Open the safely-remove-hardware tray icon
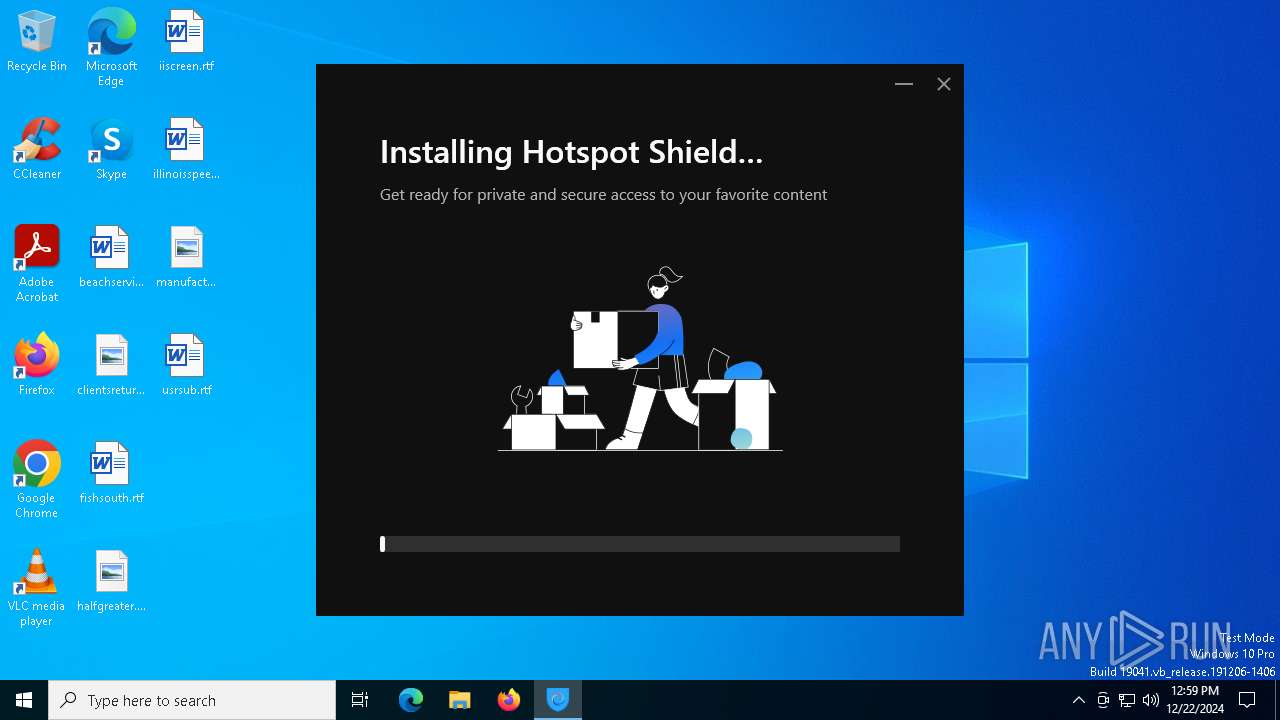The width and height of the screenshot is (1280, 720). (x=1103, y=700)
